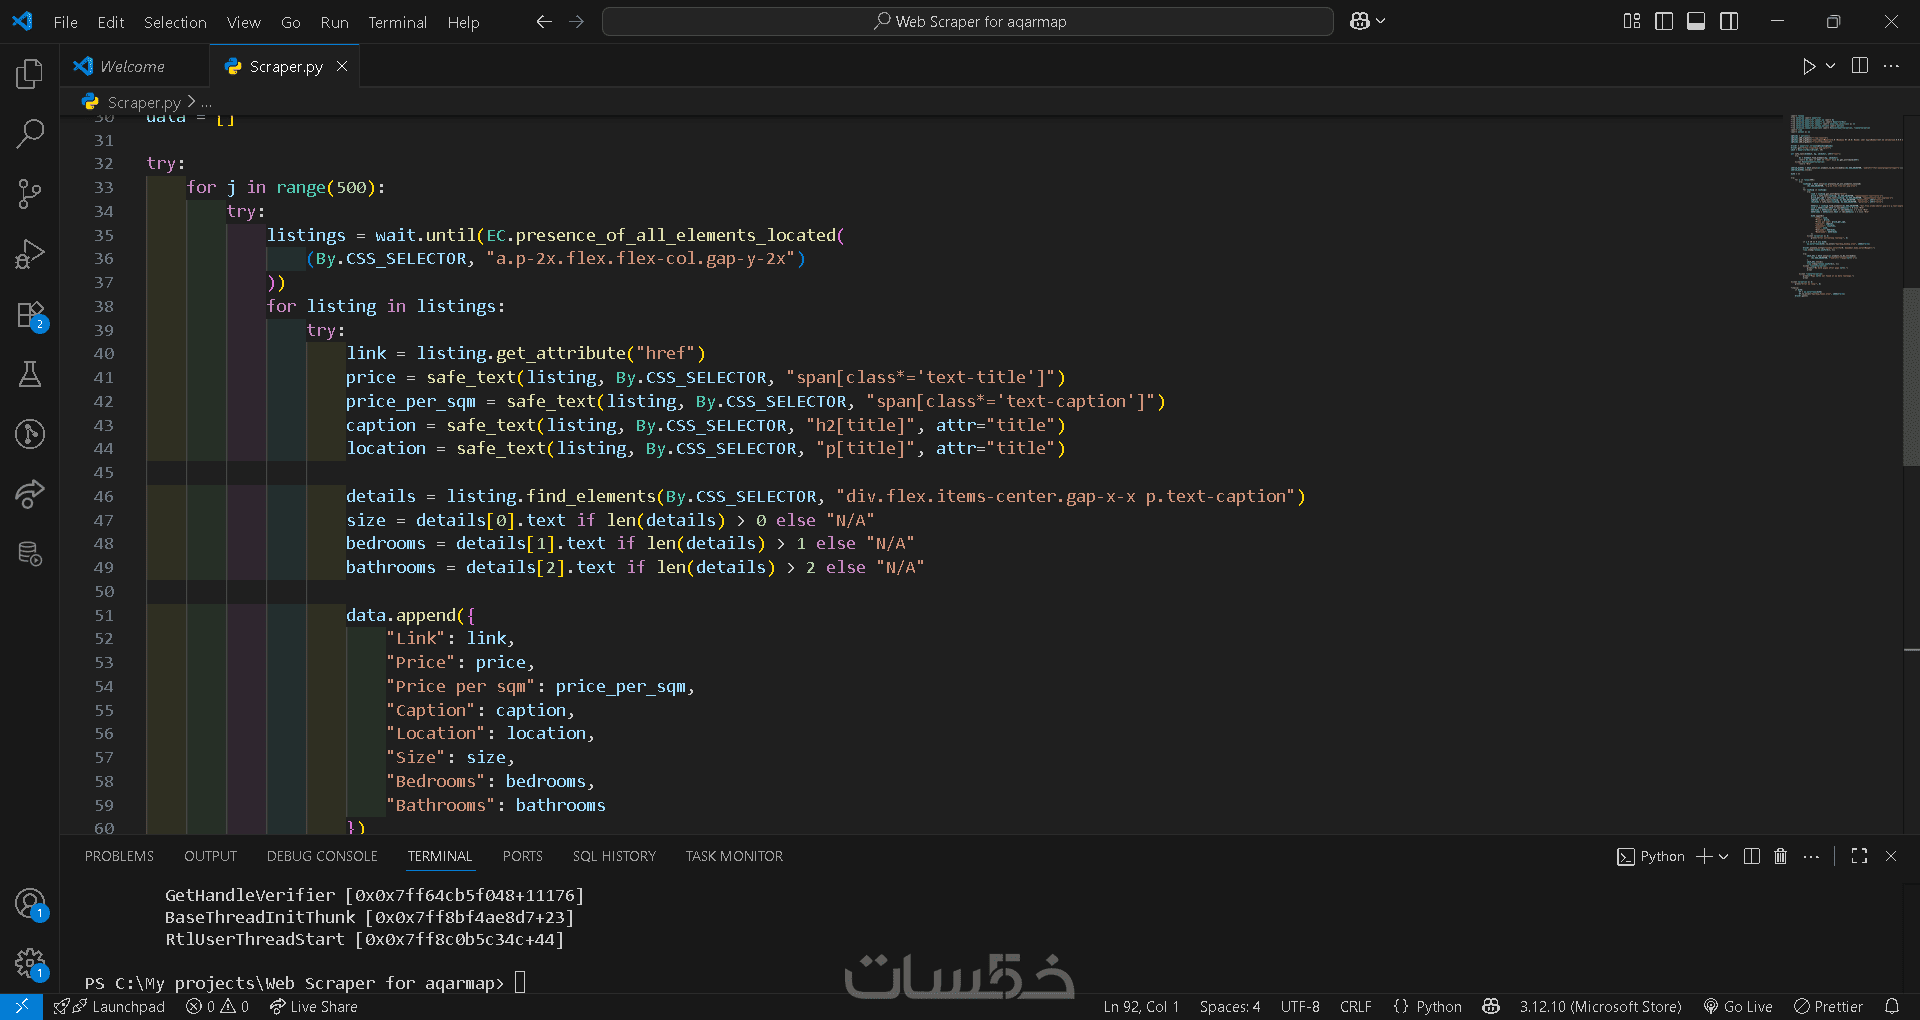Open the Selection menu
This screenshot has height=1020, width=1920.
pyautogui.click(x=175, y=22)
